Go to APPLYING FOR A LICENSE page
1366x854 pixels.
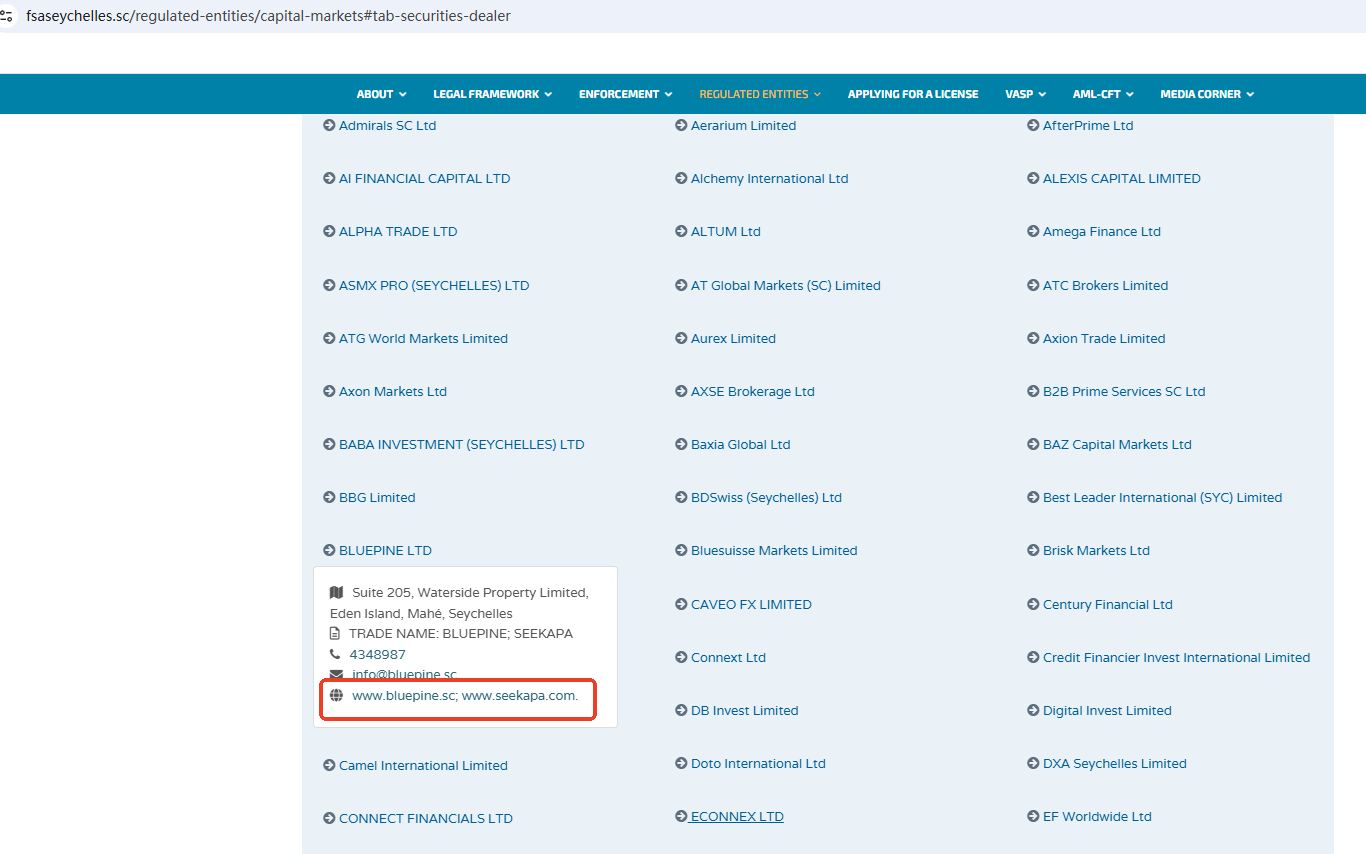913,94
